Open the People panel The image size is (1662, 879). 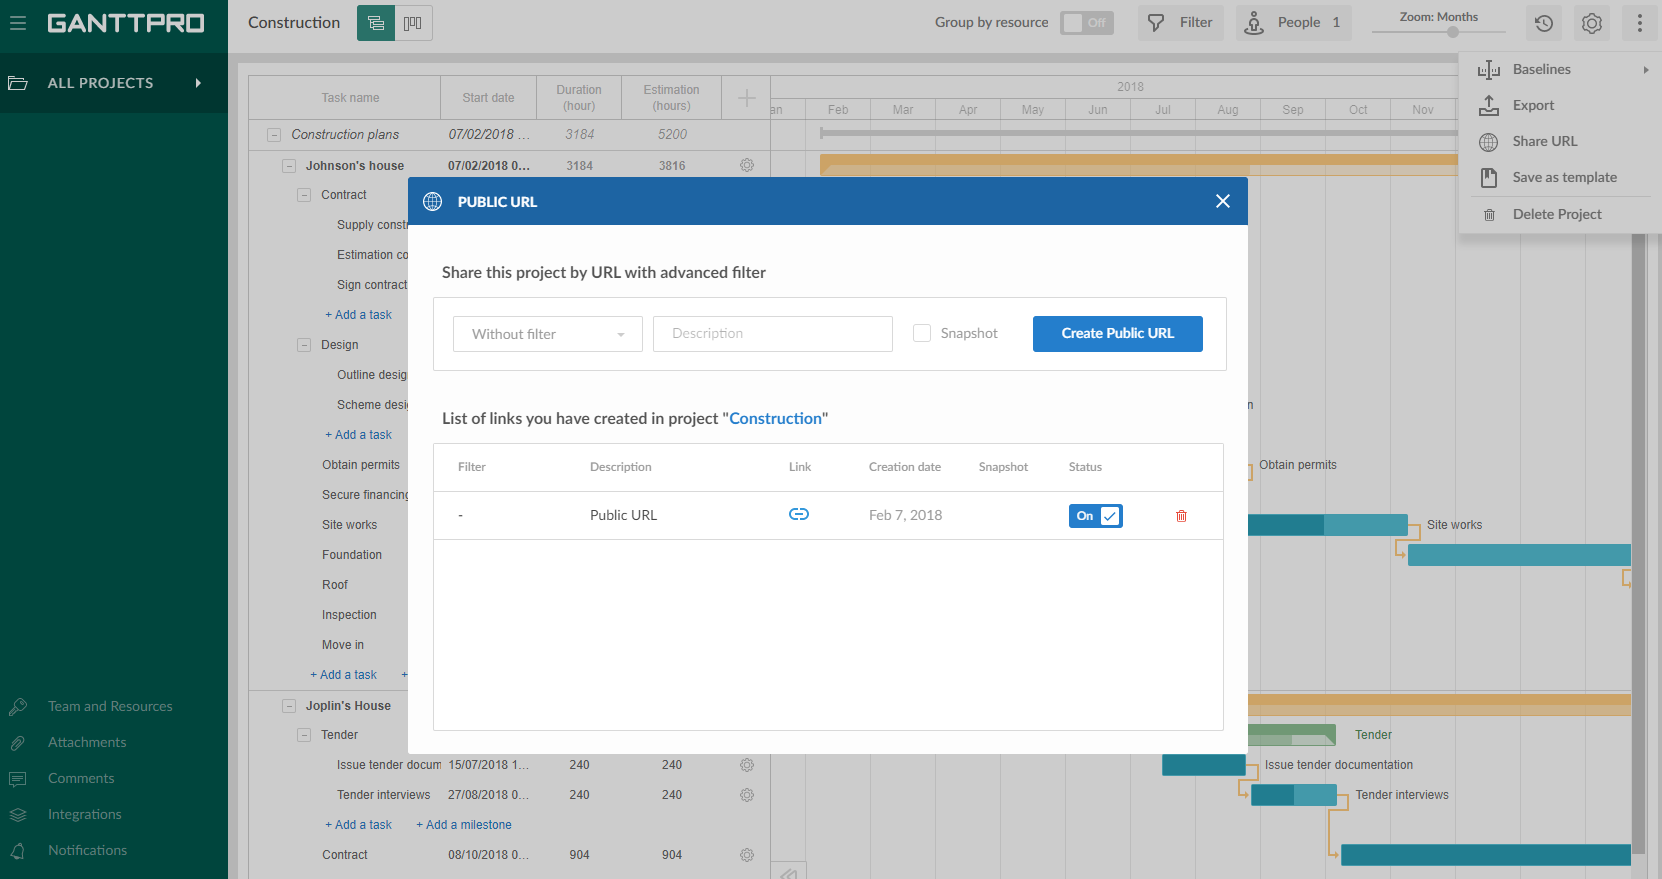pyautogui.click(x=1294, y=22)
